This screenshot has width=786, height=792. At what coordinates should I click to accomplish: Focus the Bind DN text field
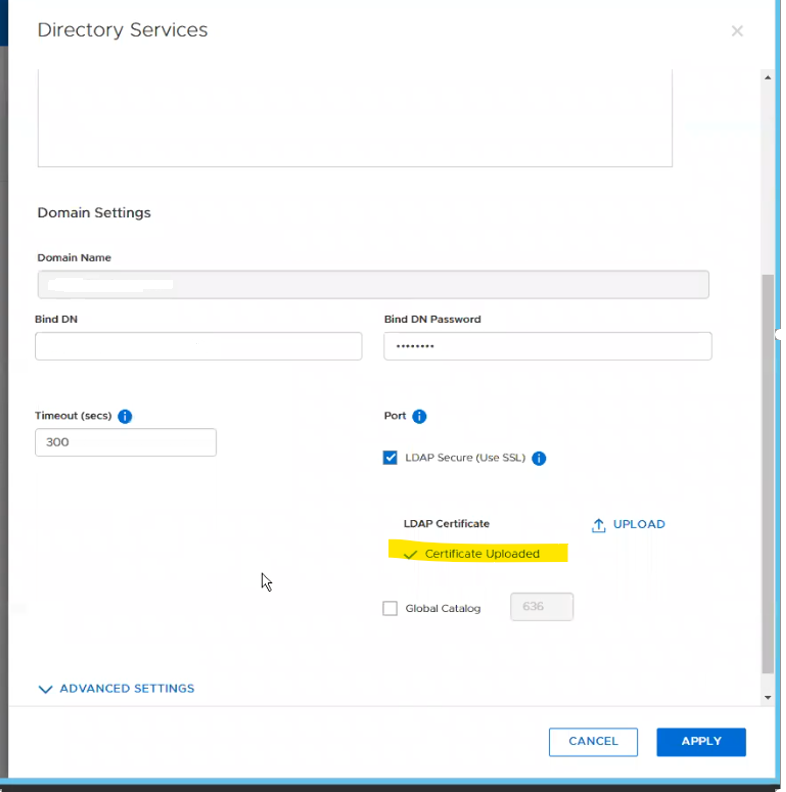198,346
